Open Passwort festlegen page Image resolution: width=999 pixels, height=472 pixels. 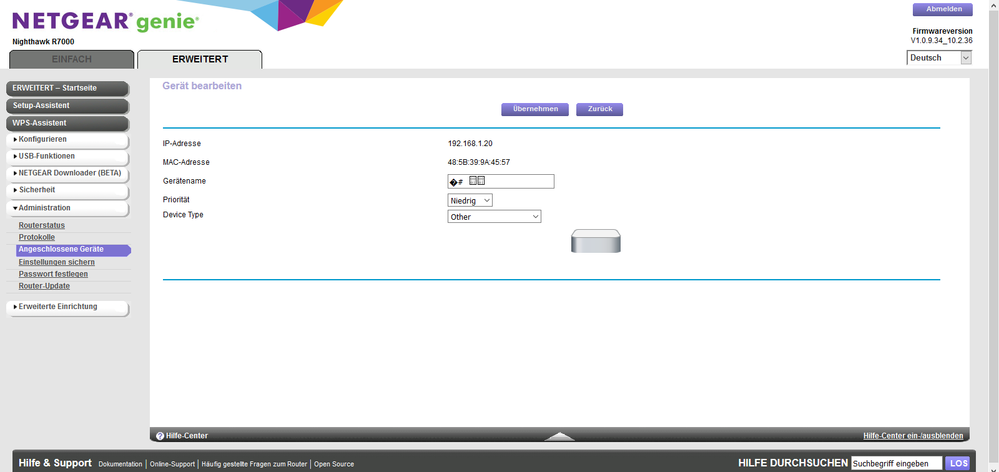53,274
